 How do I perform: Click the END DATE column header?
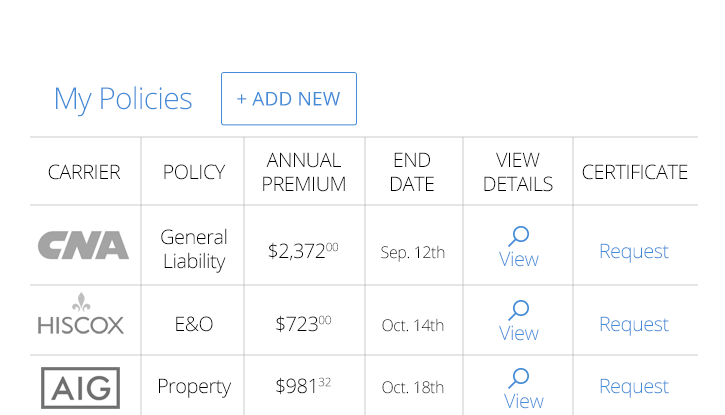(412, 172)
